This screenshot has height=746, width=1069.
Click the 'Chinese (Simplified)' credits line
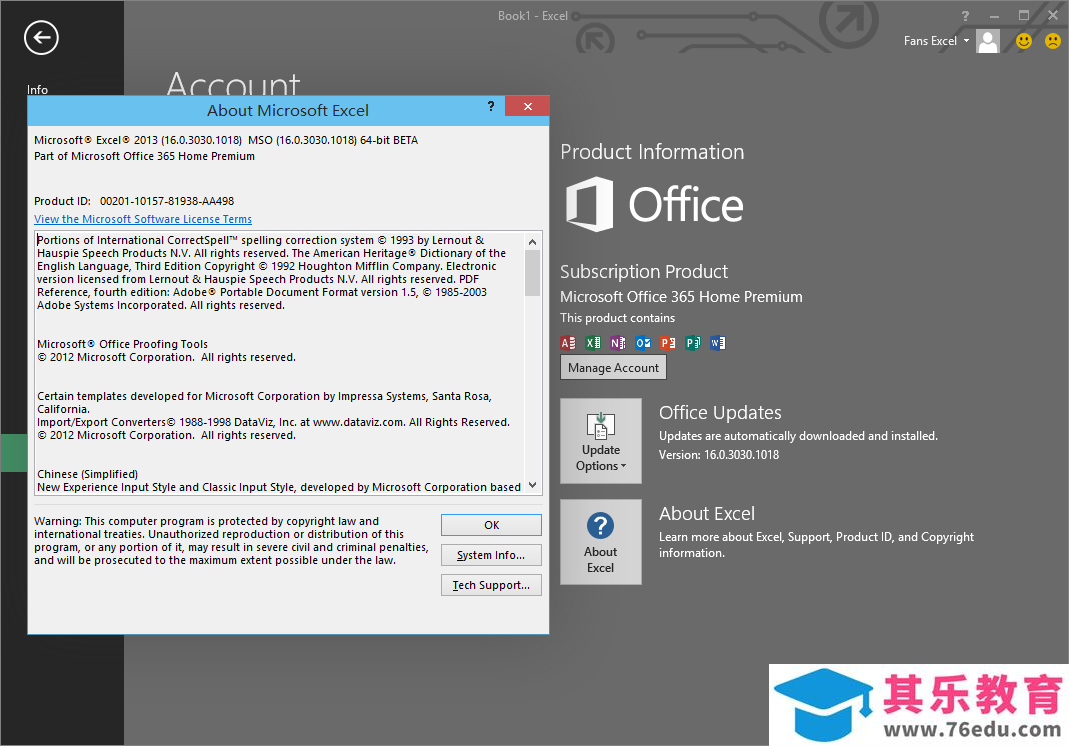[87, 474]
